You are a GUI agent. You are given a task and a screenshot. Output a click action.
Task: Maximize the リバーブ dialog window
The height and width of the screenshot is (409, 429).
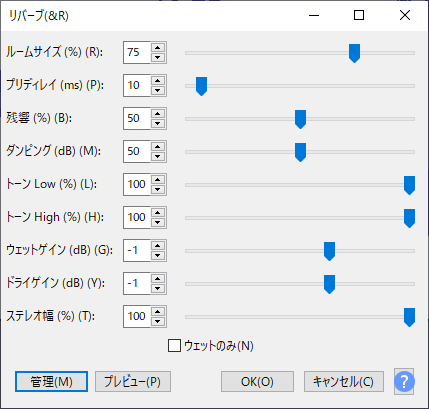(359, 15)
